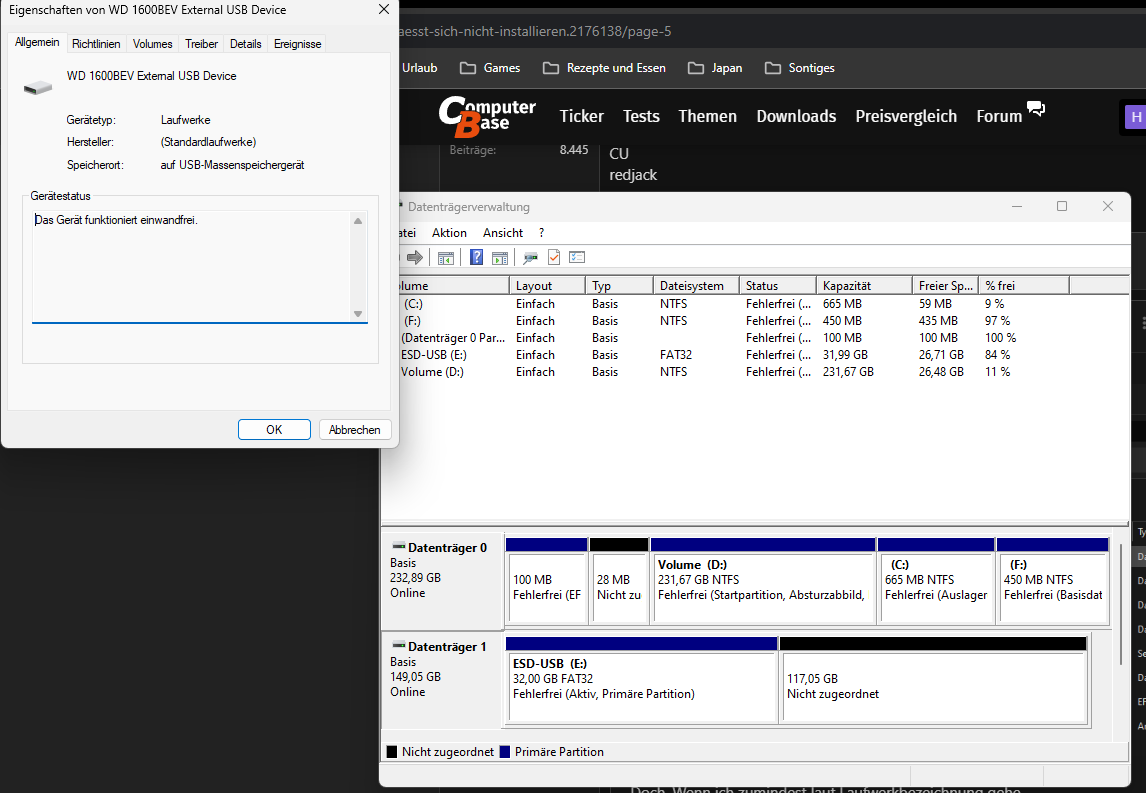This screenshot has height=793, width=1146.
Task: Switch to the Volumes tab
Action: coord(153,44)
